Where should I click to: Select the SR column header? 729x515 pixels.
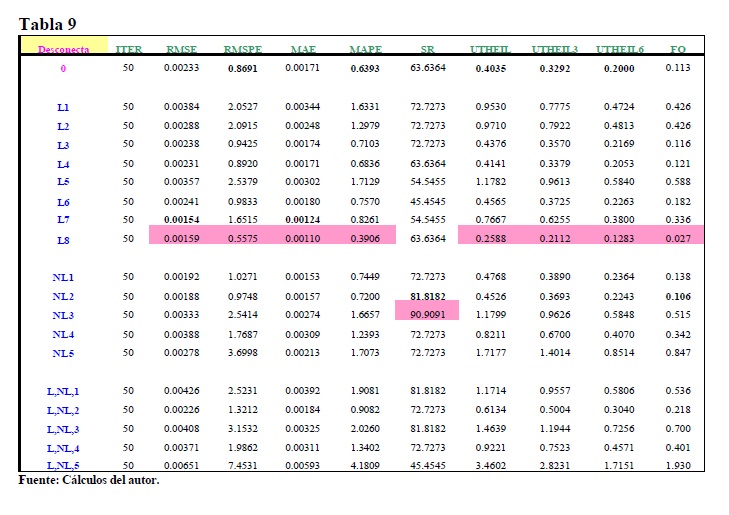427,49
